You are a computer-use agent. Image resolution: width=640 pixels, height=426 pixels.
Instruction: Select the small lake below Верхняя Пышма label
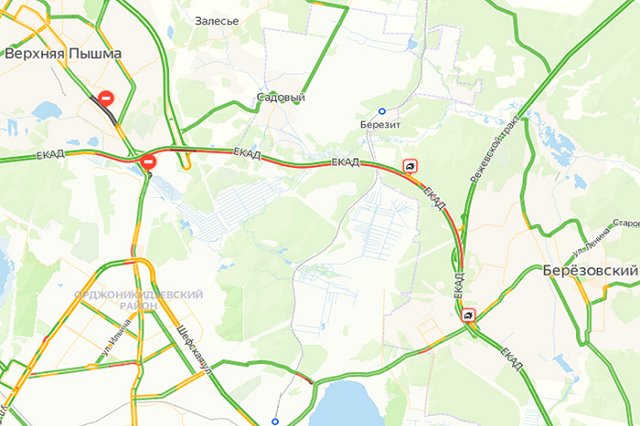click(47, 111)
